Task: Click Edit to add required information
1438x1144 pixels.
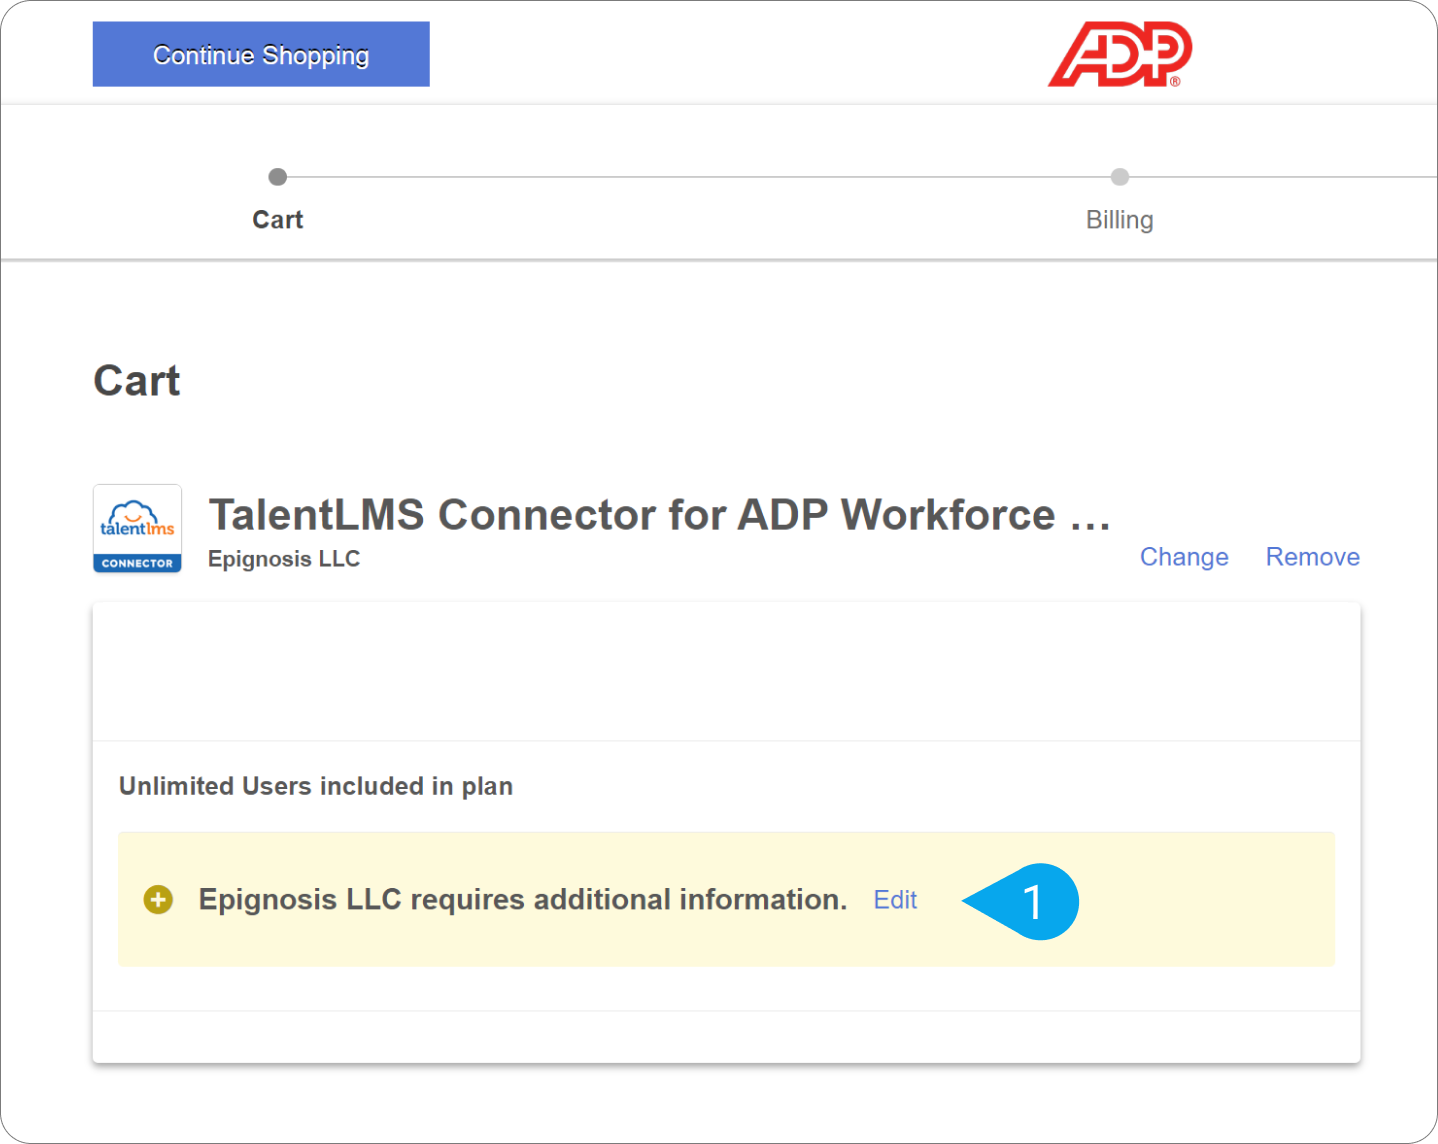Action: coord(895,900)
